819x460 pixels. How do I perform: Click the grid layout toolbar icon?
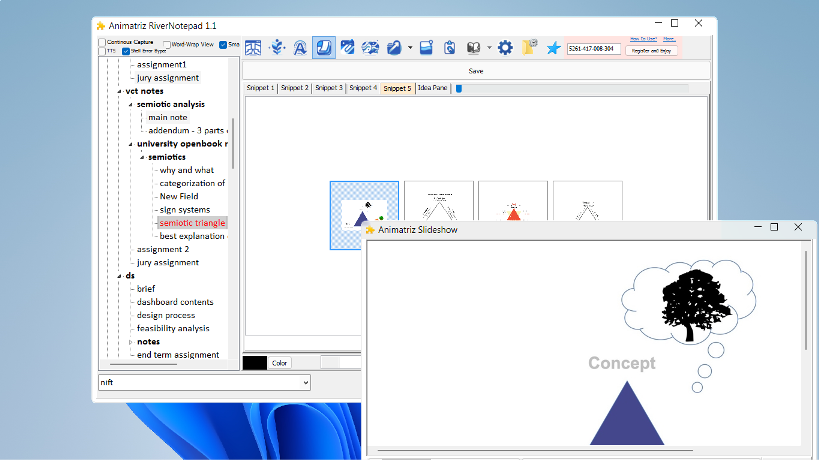point(253,48)
